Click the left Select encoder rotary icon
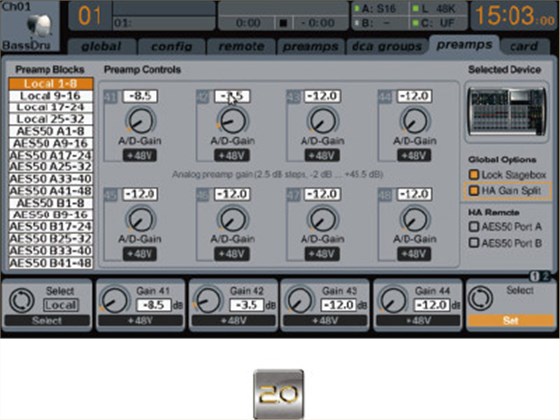The height and width of the screenshot is (420, 560). click(x=22, y=301)
